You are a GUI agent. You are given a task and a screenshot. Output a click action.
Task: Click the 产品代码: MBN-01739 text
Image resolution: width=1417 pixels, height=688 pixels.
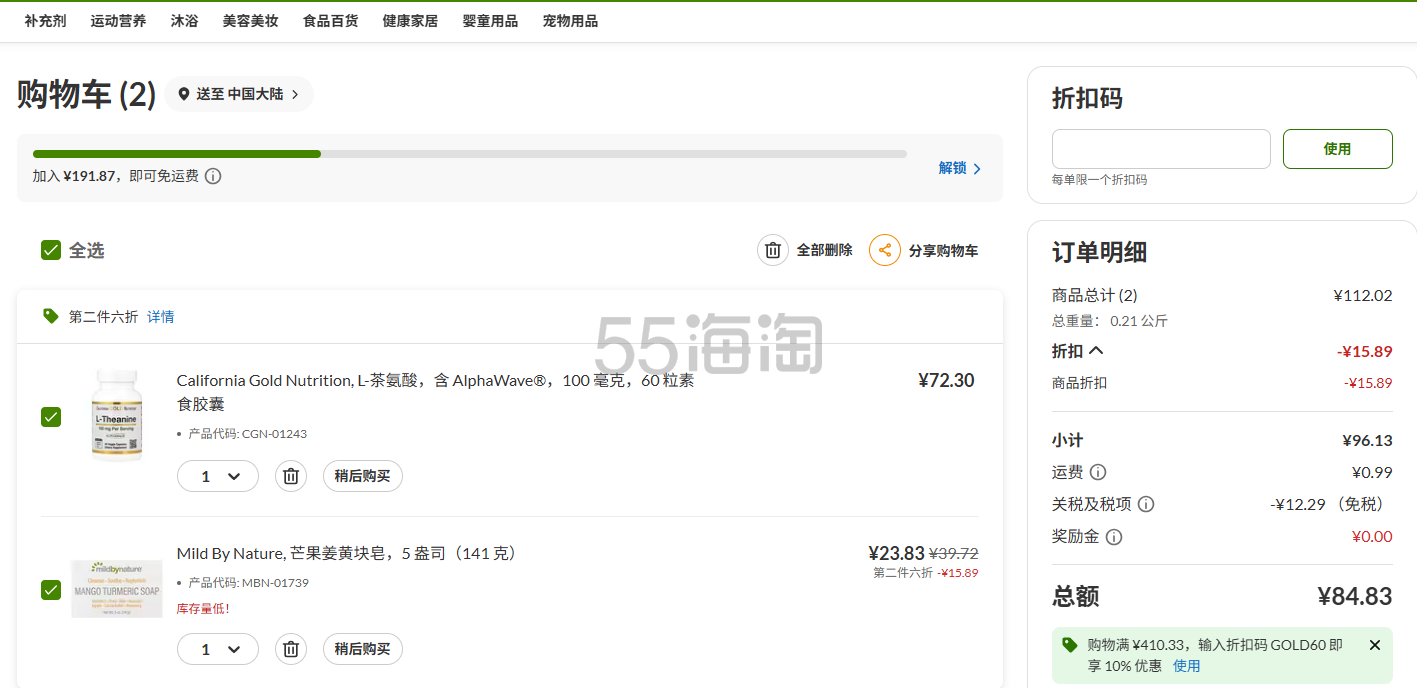[x=248, y=583]
